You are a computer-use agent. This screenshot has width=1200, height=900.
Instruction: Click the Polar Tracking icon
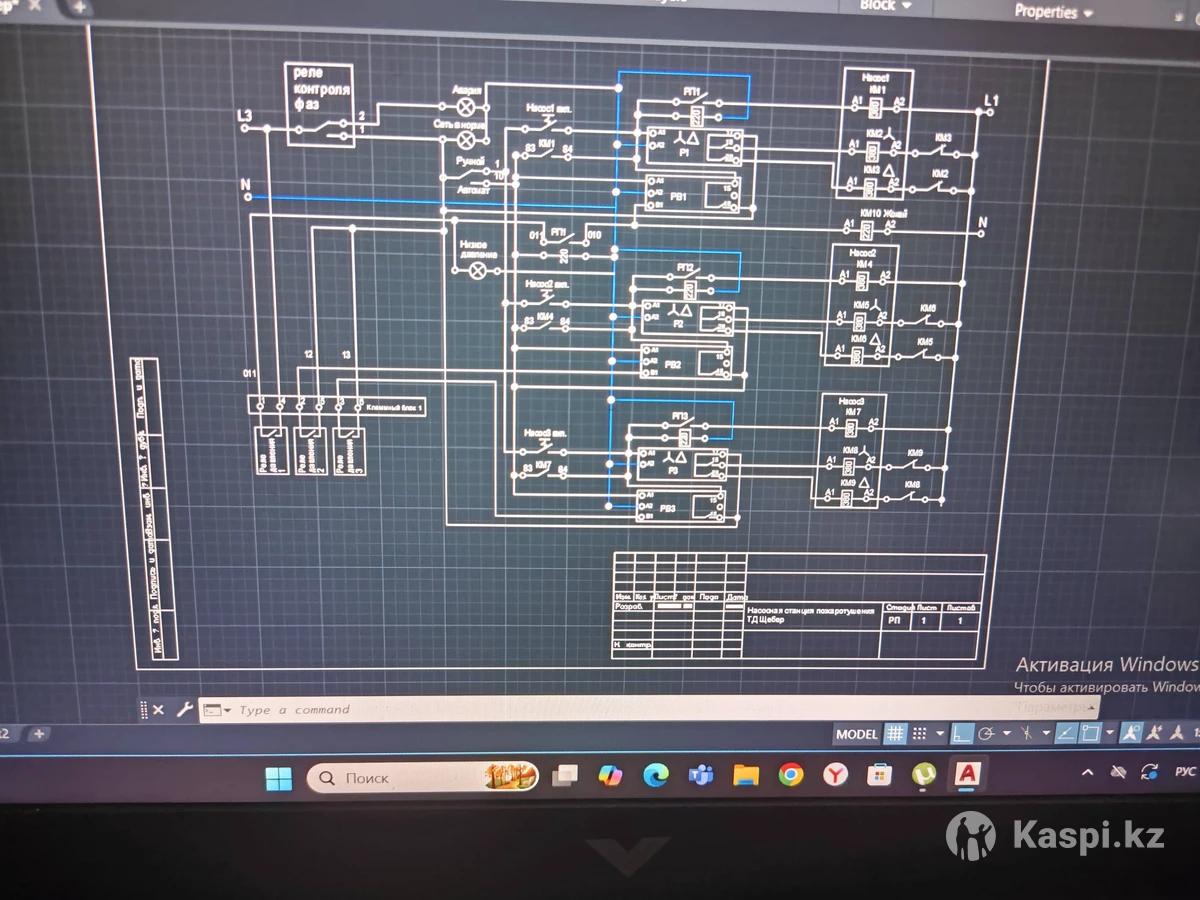(986, 734)
